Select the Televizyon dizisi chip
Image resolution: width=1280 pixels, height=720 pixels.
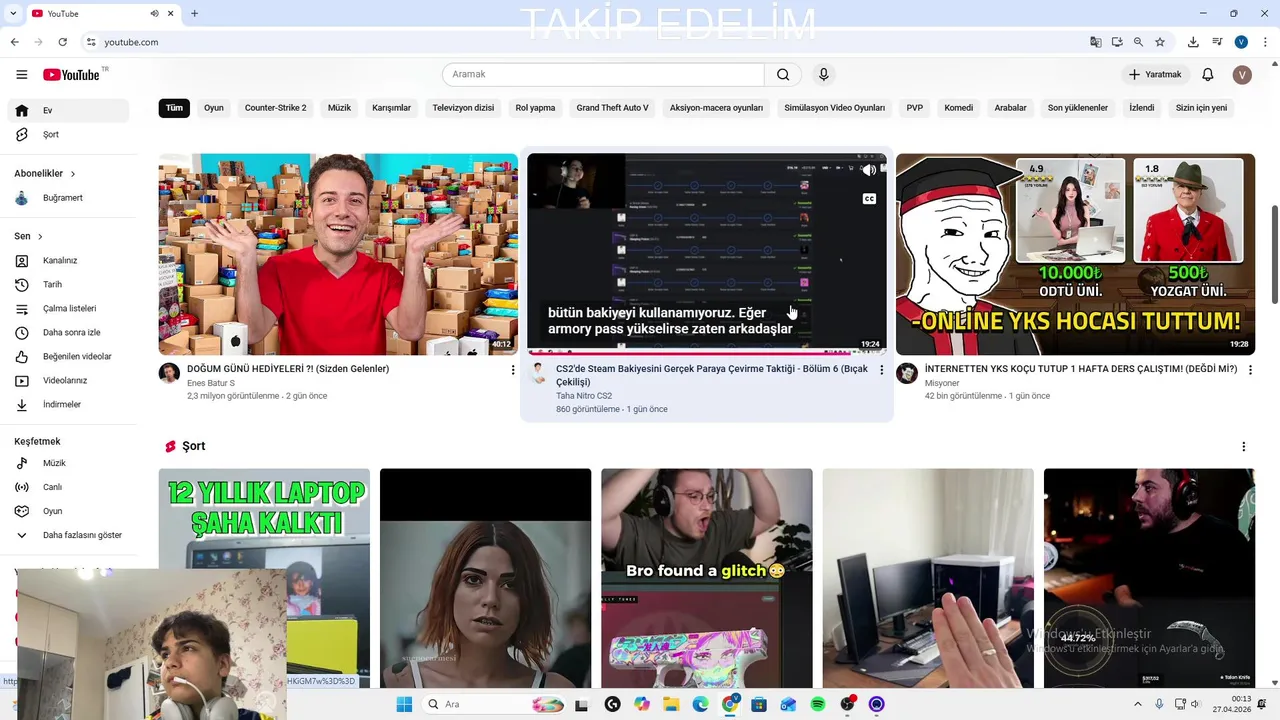(x=463, y=108)
